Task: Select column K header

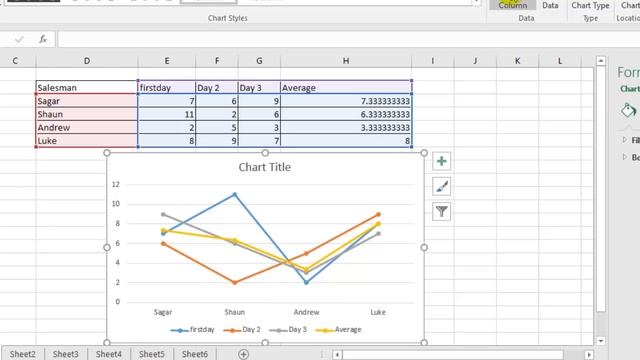Action: tap(517, 61)
